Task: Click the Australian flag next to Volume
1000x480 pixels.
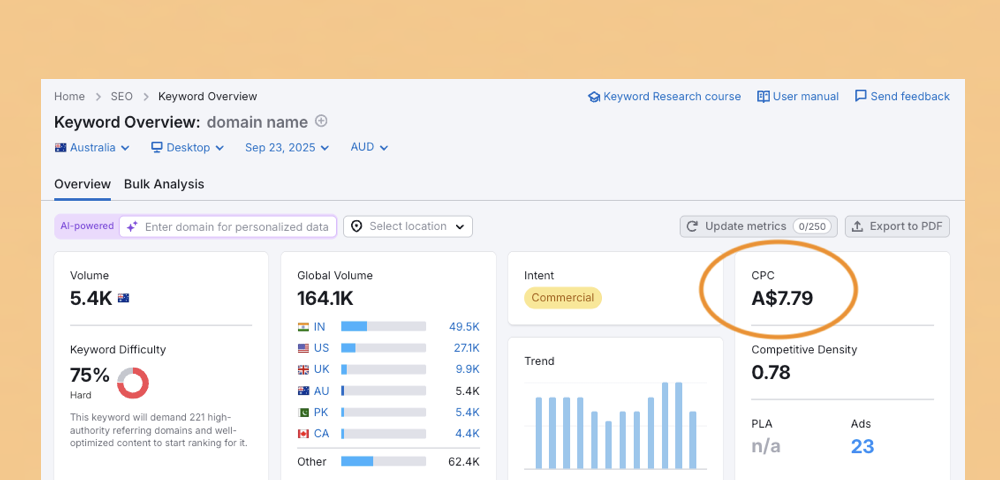Action: [124, 298]
